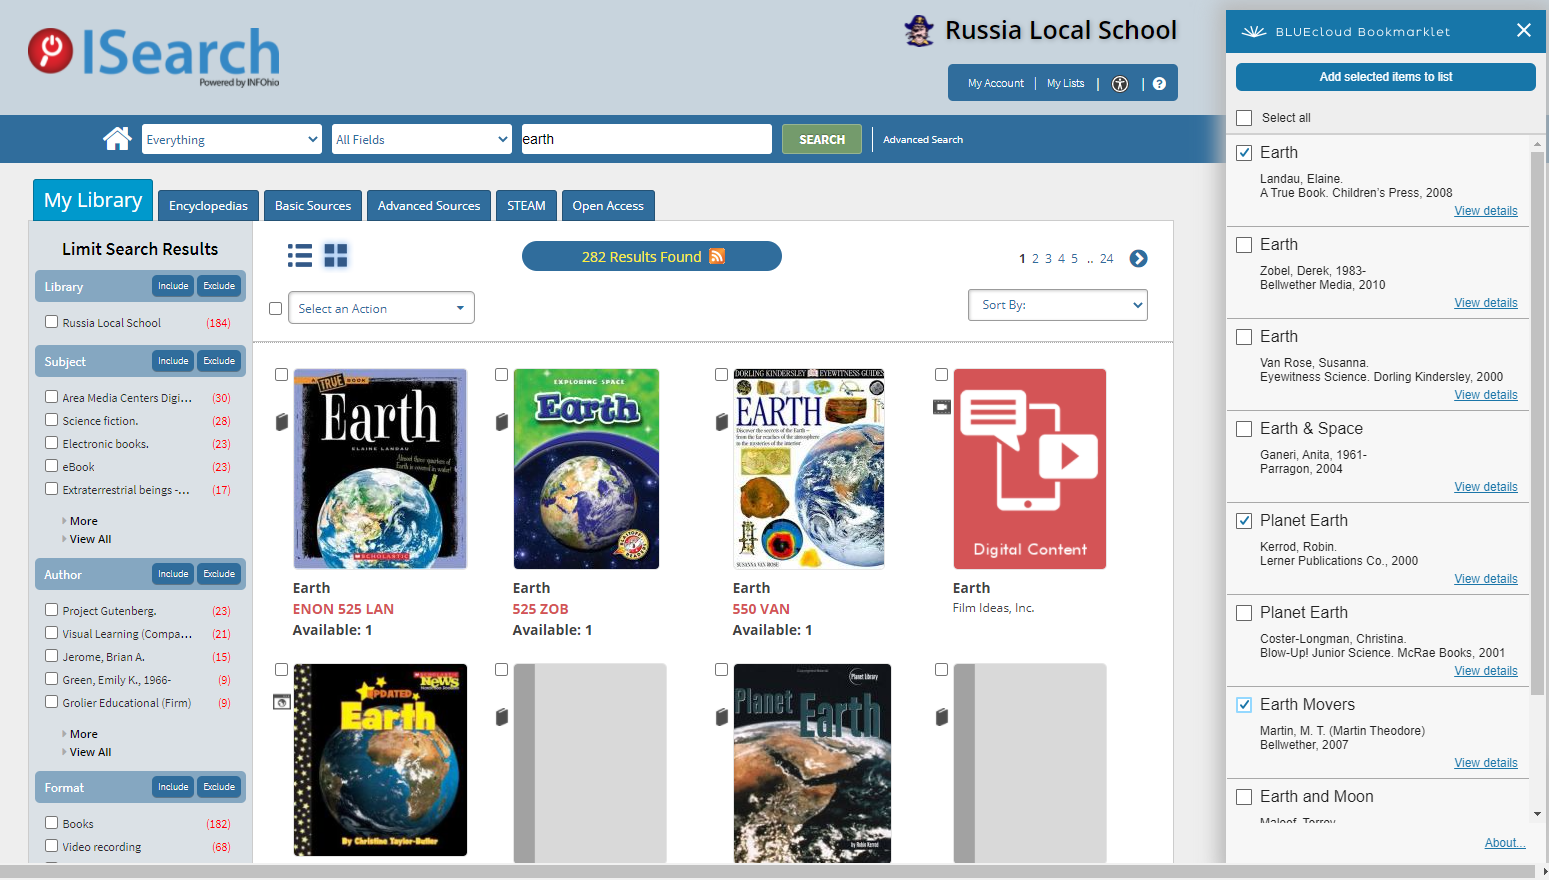Switch to the Open Access tab

coord(608,205)
